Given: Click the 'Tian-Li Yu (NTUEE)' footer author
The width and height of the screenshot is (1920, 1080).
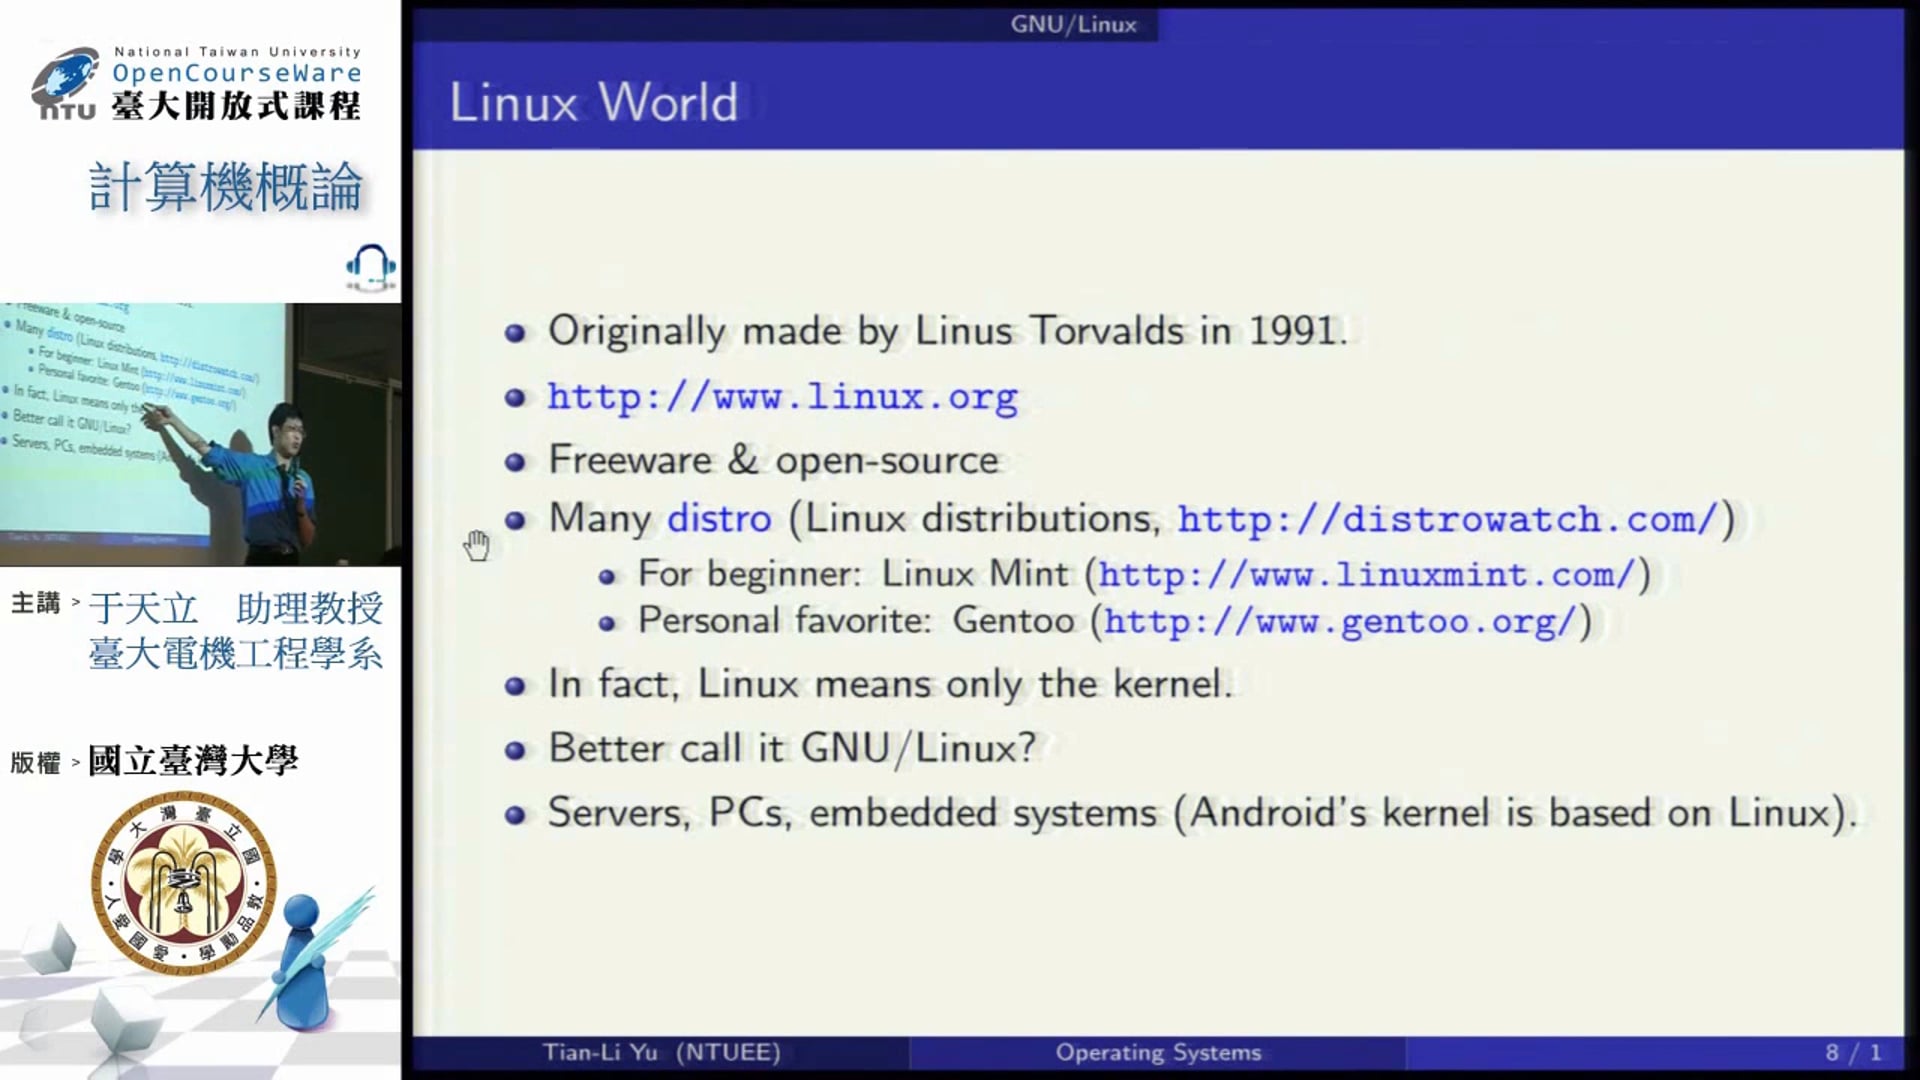Looking at the screenshot, I should tap(661, 1052).
